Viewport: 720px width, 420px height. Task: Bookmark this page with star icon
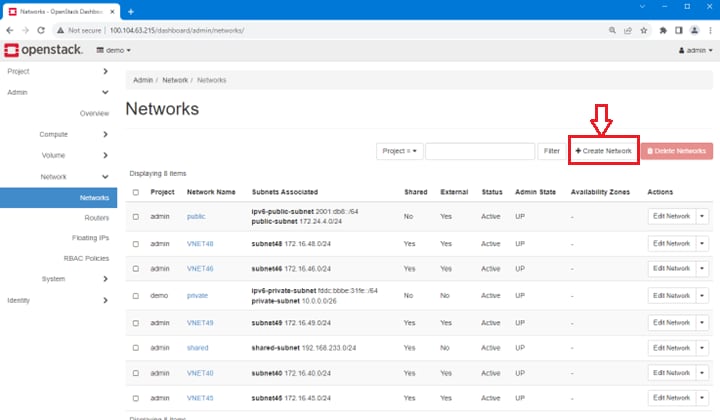644,30
